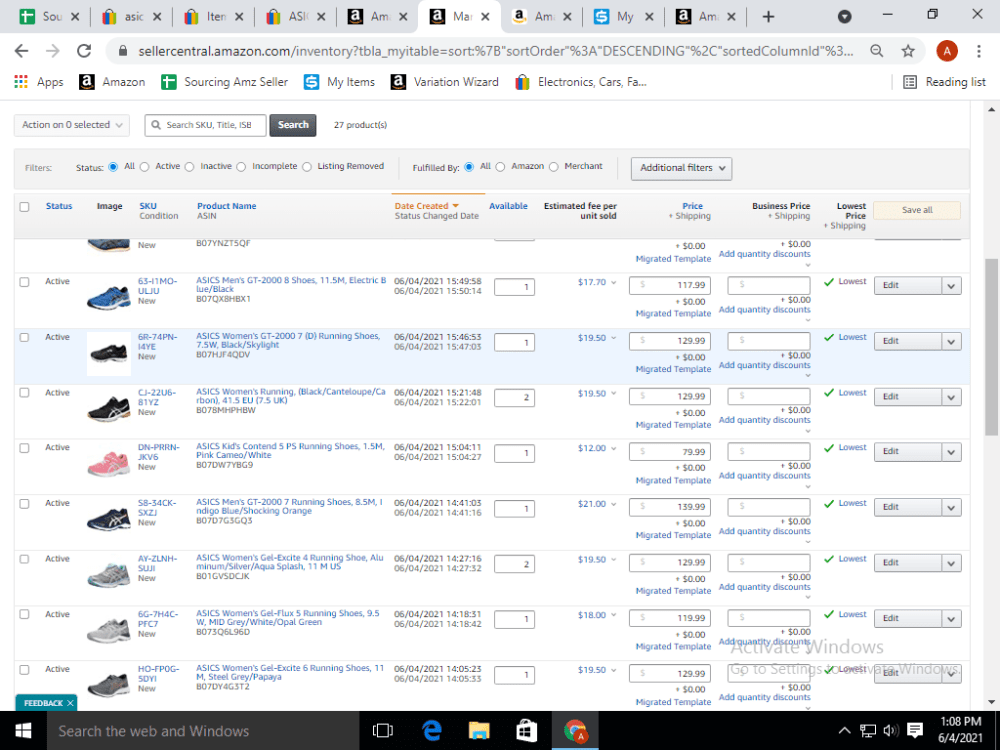
Task: Open File Explorer from the taskbar
Action: click(478, 731)
